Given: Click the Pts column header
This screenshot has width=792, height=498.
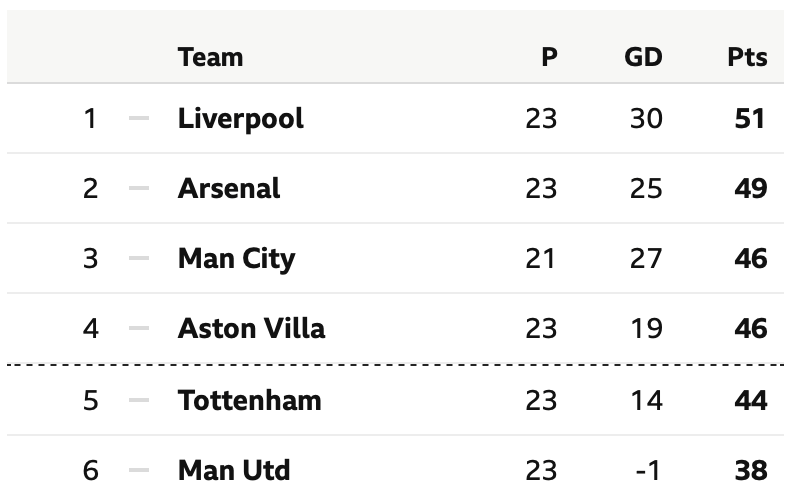Looking at the screenshot, I should click(747, 57).
